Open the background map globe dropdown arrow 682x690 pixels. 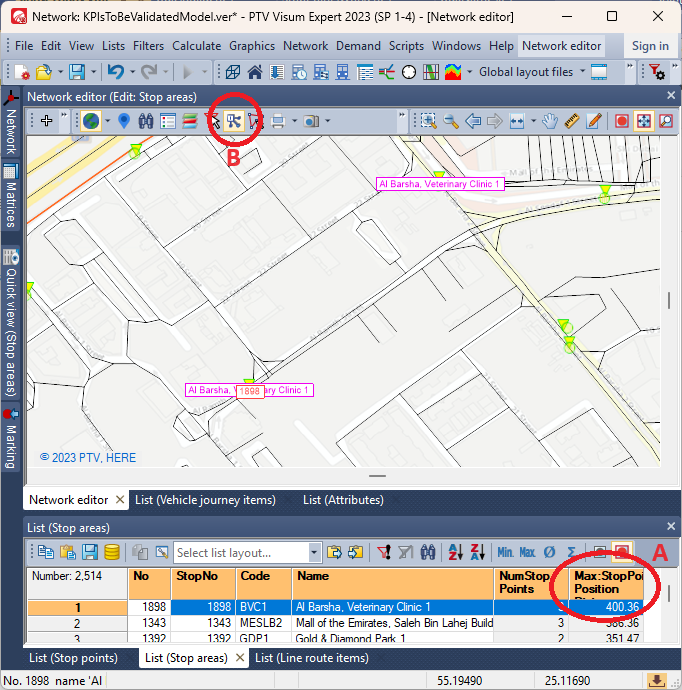click(x=108, y=121)
